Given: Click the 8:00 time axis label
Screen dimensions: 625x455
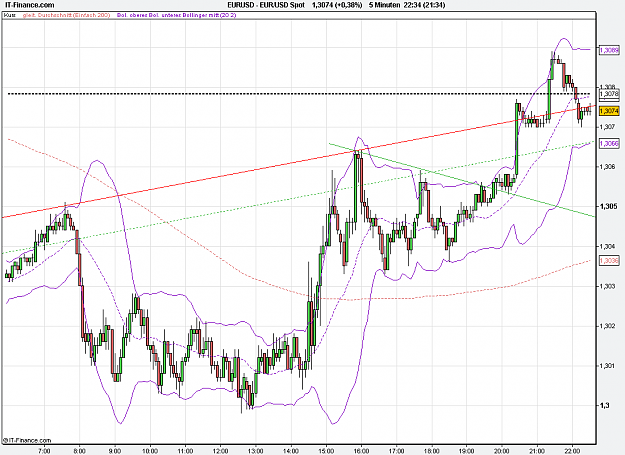Looking at the screenshot, I should [x=80, y=451].
